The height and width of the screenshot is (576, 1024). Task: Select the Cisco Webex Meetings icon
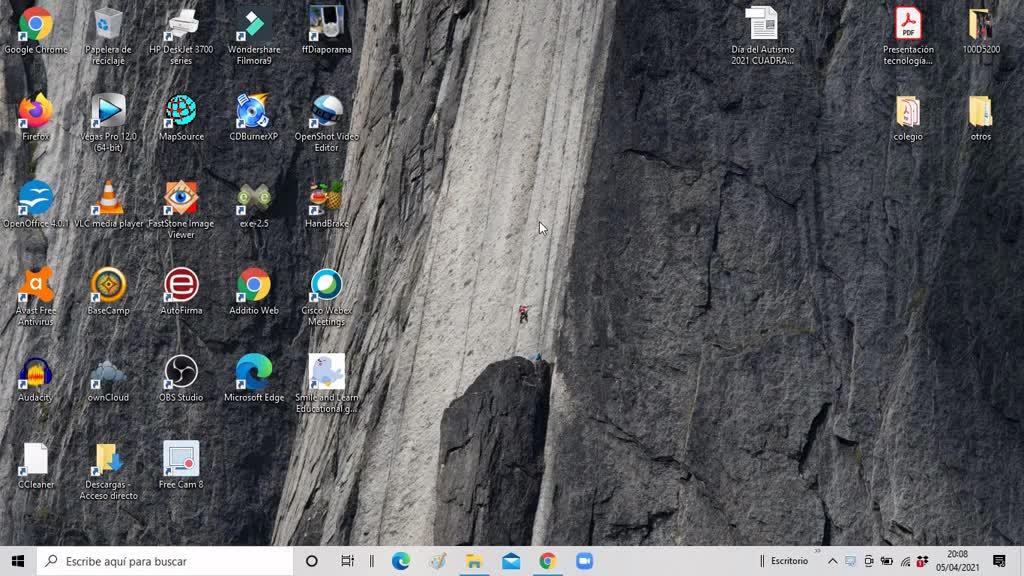click(327, 296)
